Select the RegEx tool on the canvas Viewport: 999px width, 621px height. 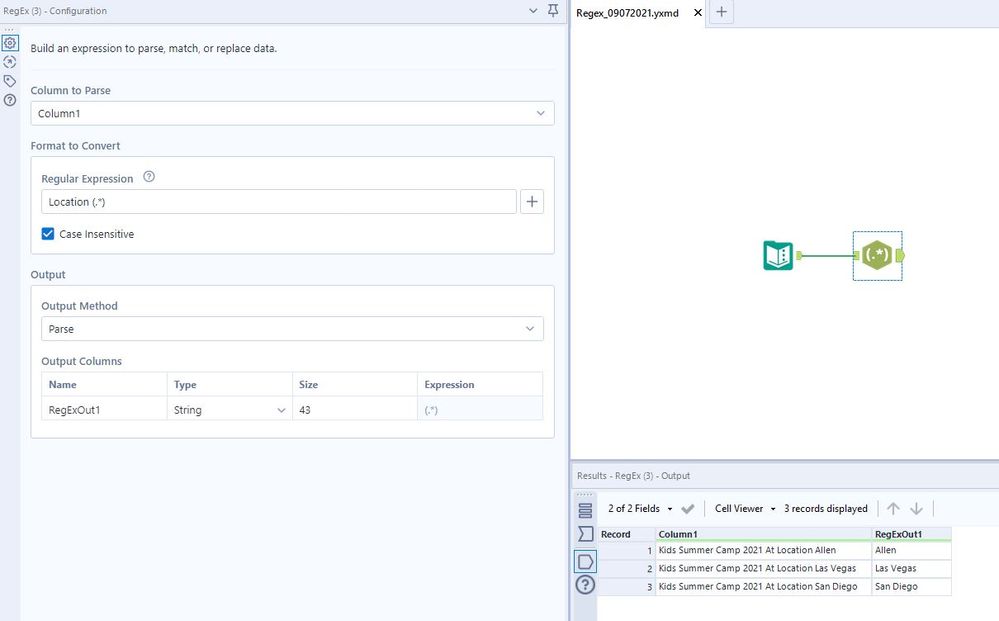877,255
